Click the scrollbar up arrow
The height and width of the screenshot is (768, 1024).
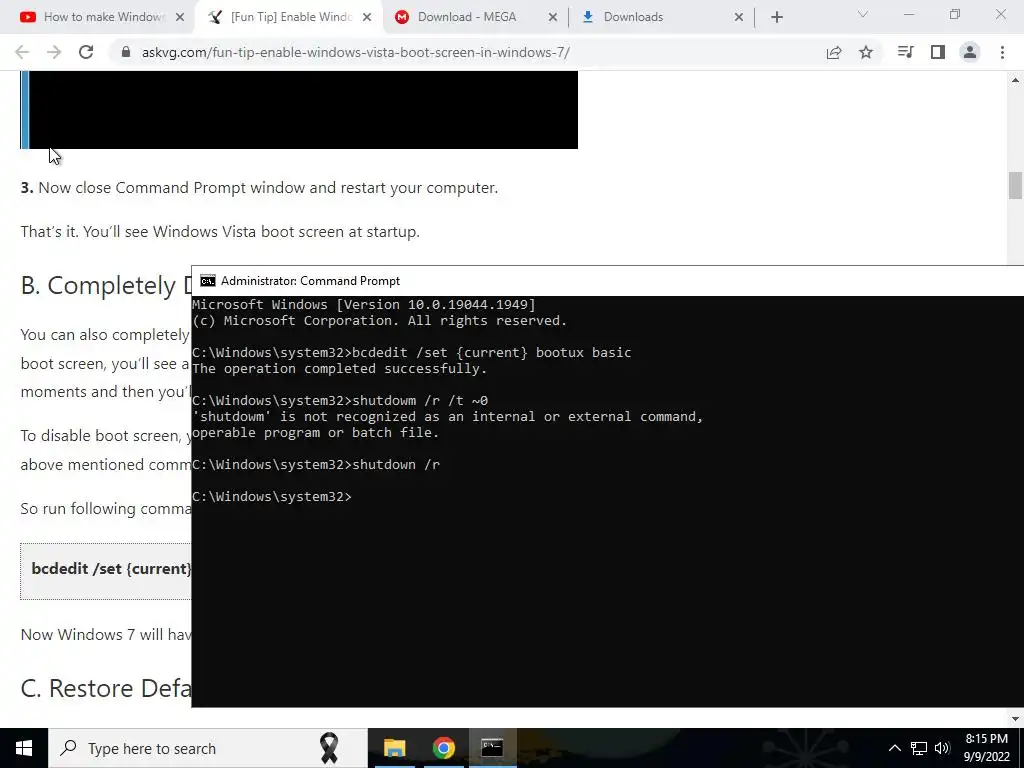tap(1015, 80)
